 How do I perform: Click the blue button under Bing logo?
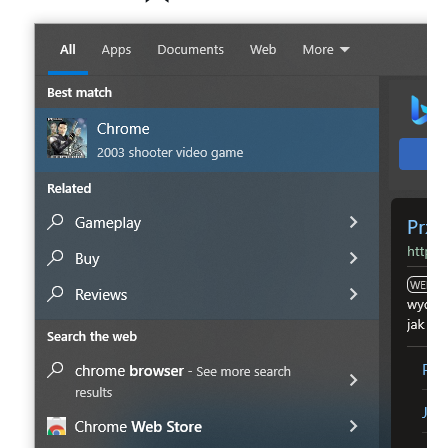(413, 154)
